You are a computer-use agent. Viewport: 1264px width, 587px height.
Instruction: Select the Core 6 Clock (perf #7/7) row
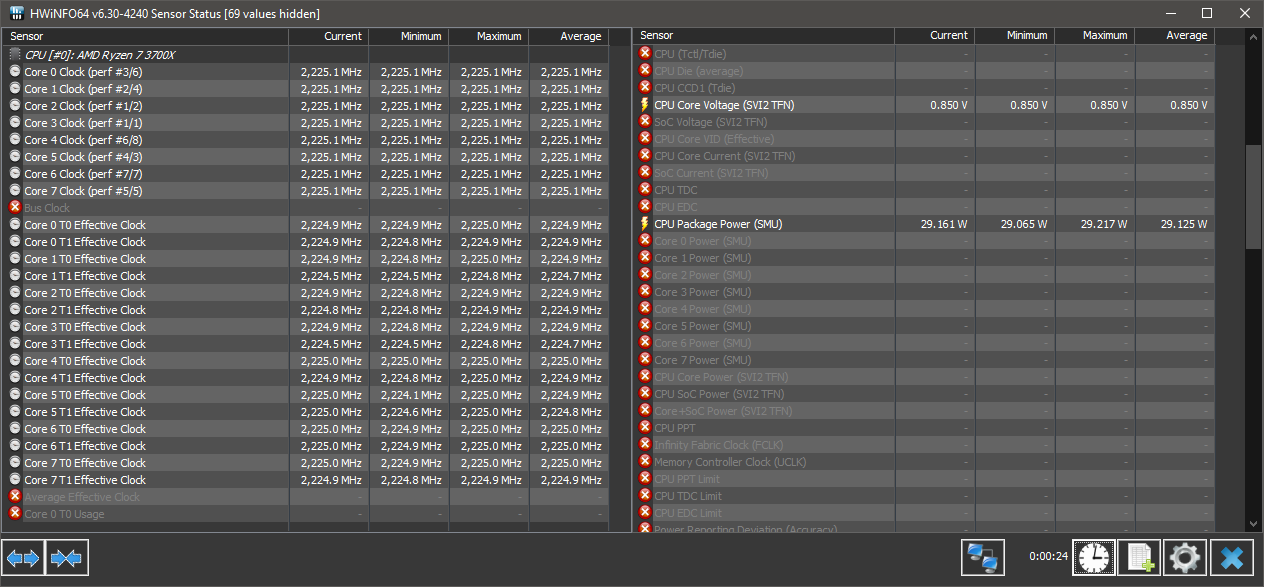pos(305,174)
